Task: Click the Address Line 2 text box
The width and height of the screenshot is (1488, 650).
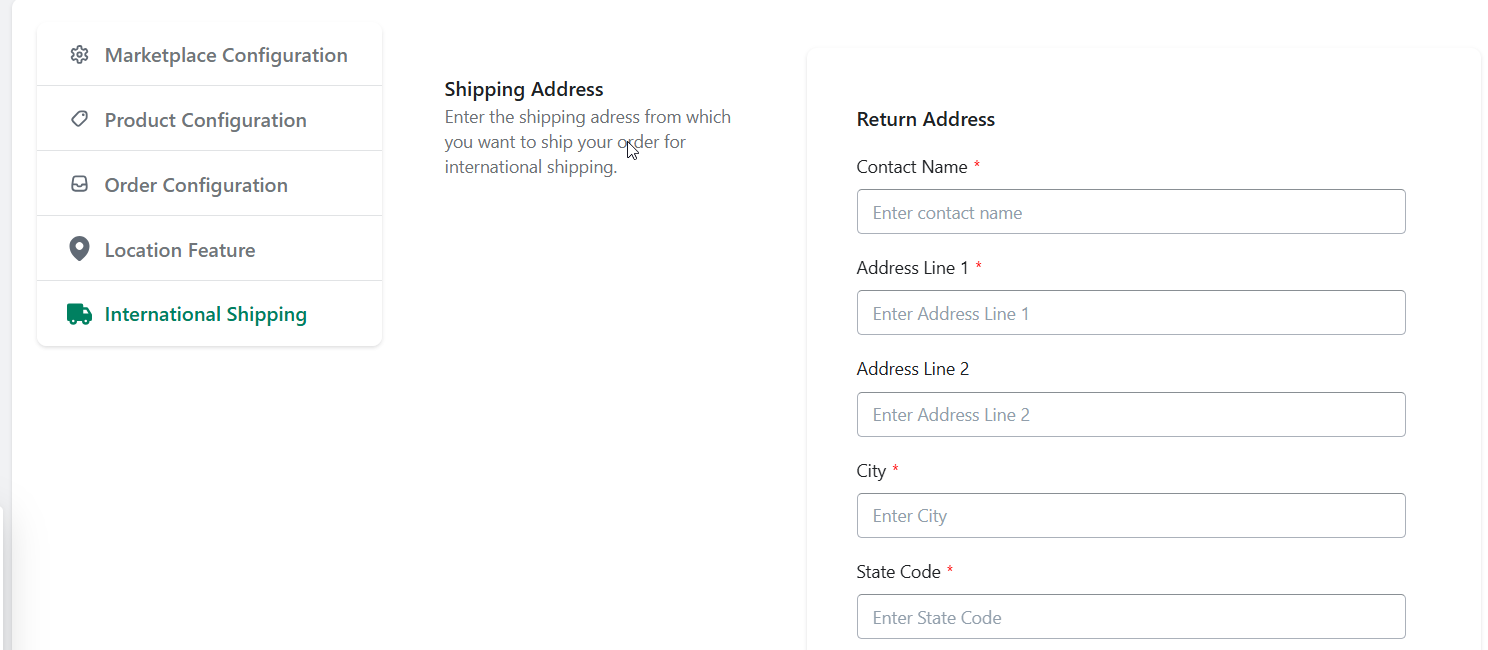Action: coord(1131,414)
